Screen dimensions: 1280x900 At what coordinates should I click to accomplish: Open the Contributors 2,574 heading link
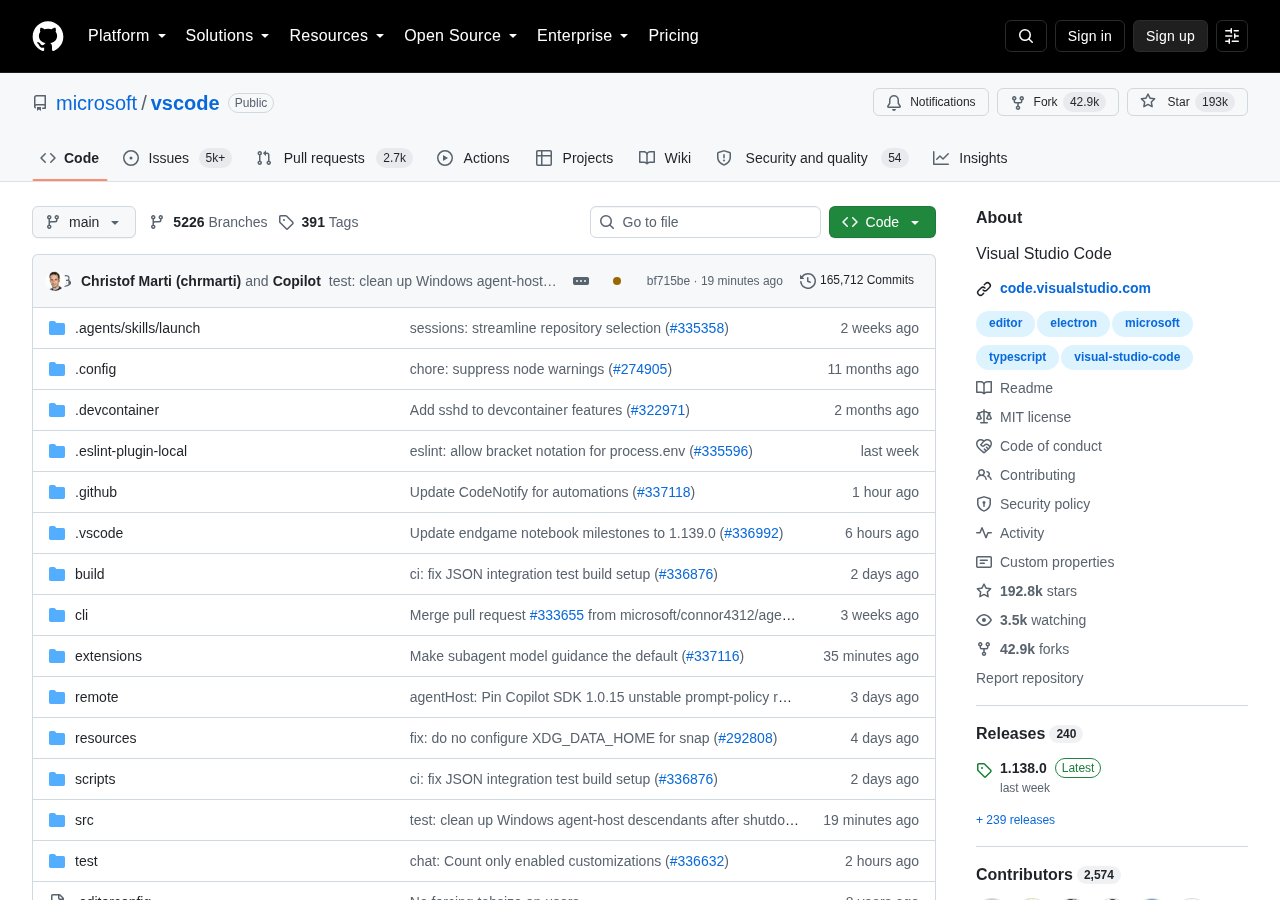pos(1048,875)
